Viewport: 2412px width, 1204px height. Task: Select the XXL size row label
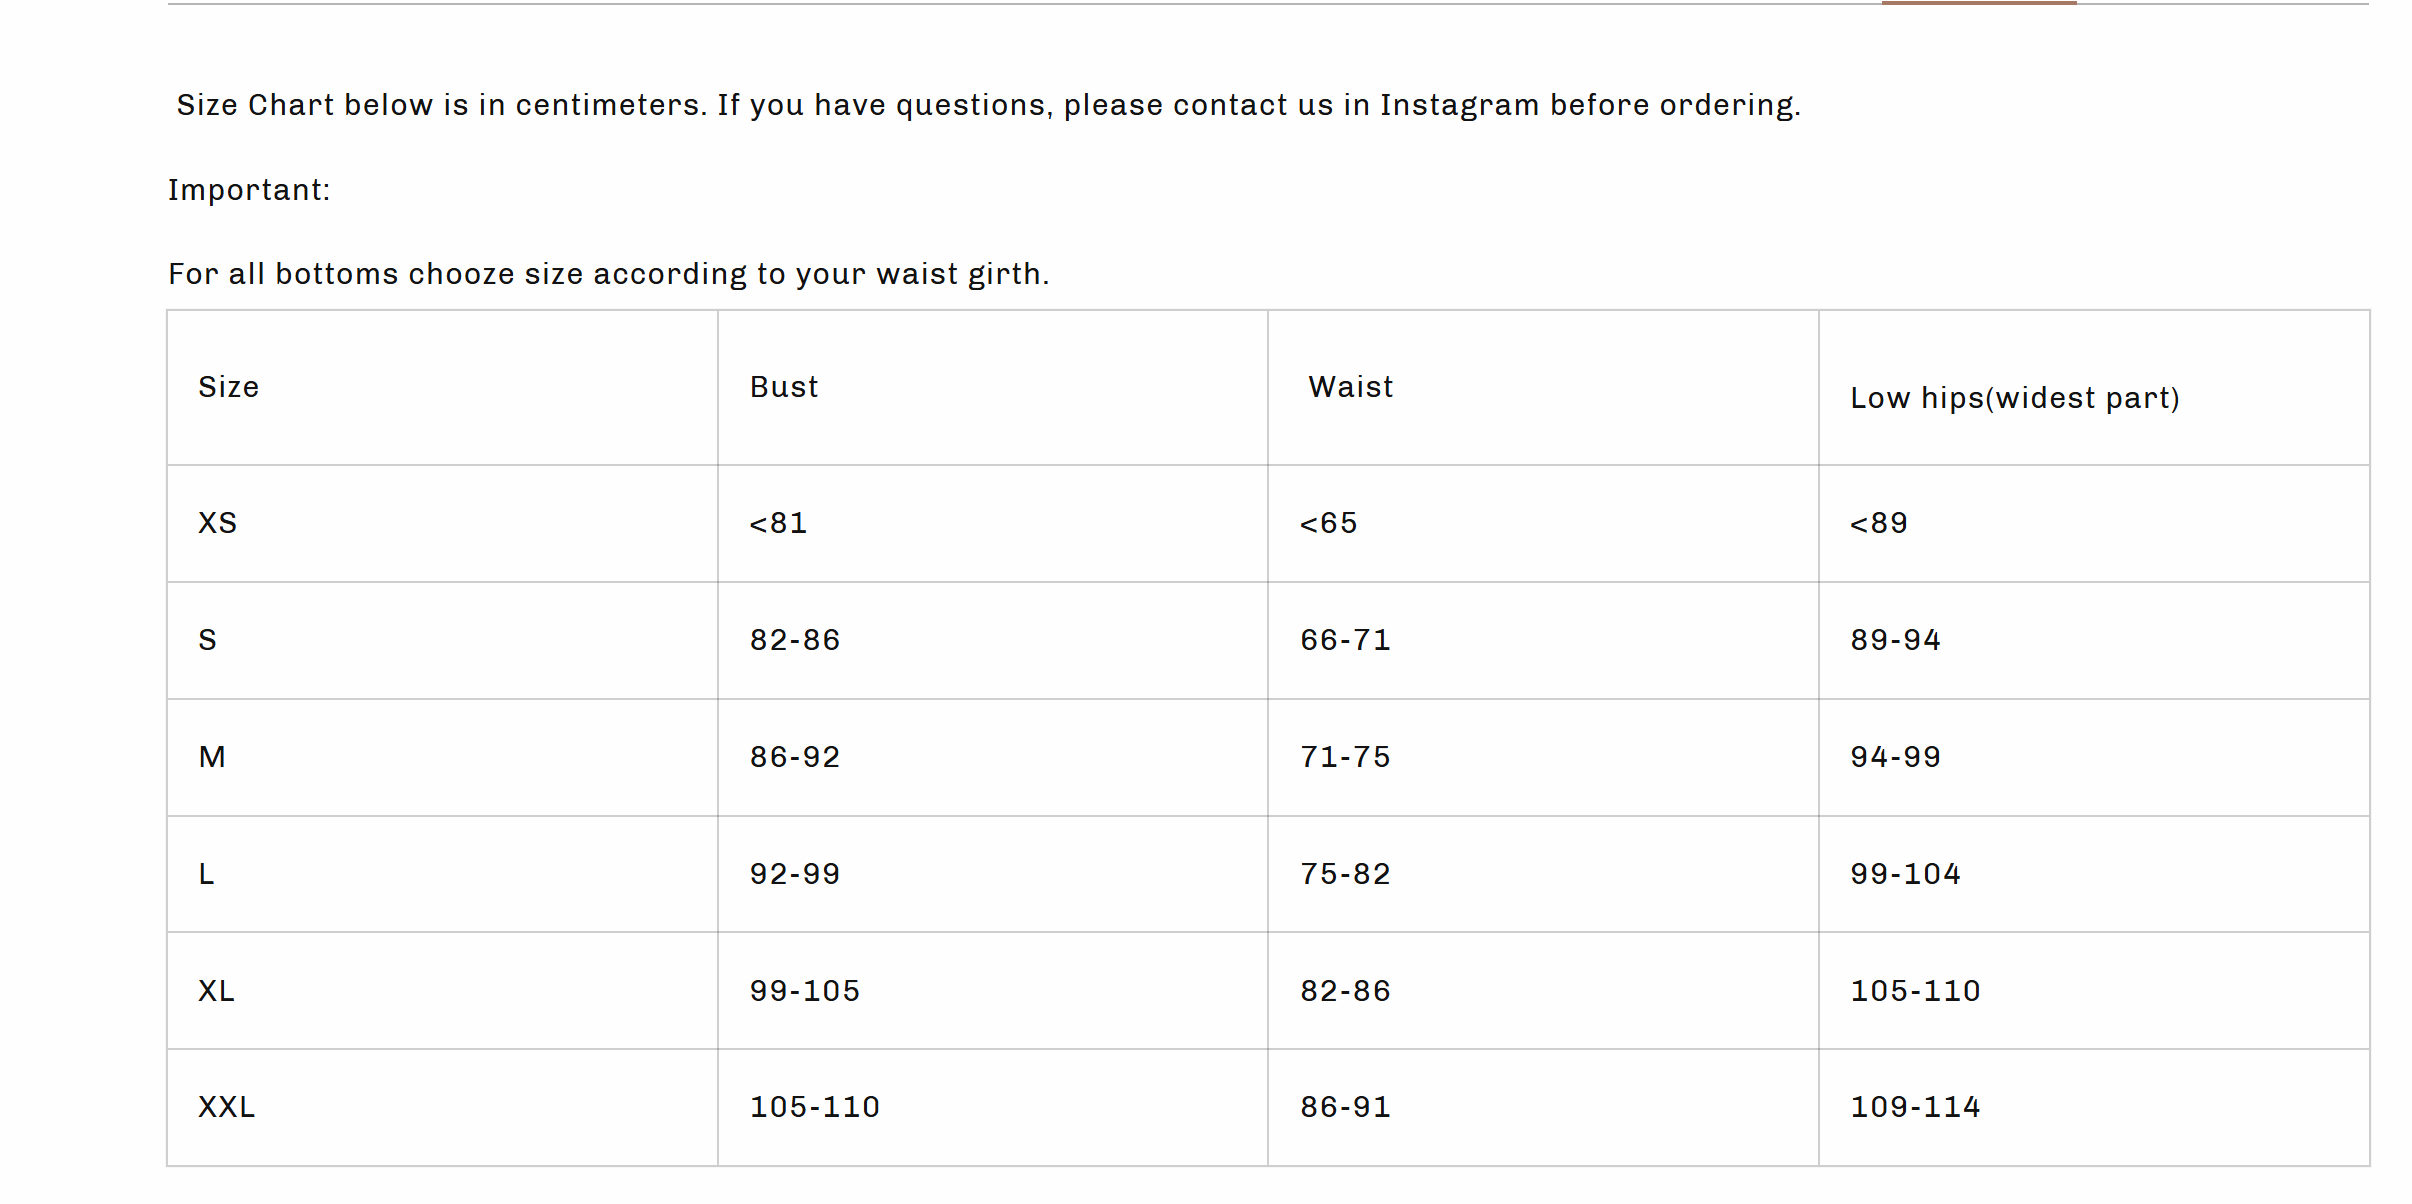227,1107
